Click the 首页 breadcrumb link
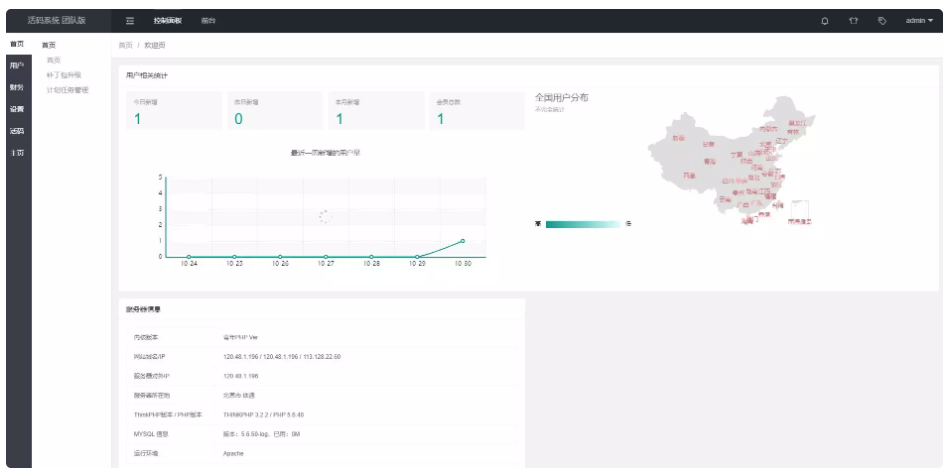 click(x=125, y=45)
